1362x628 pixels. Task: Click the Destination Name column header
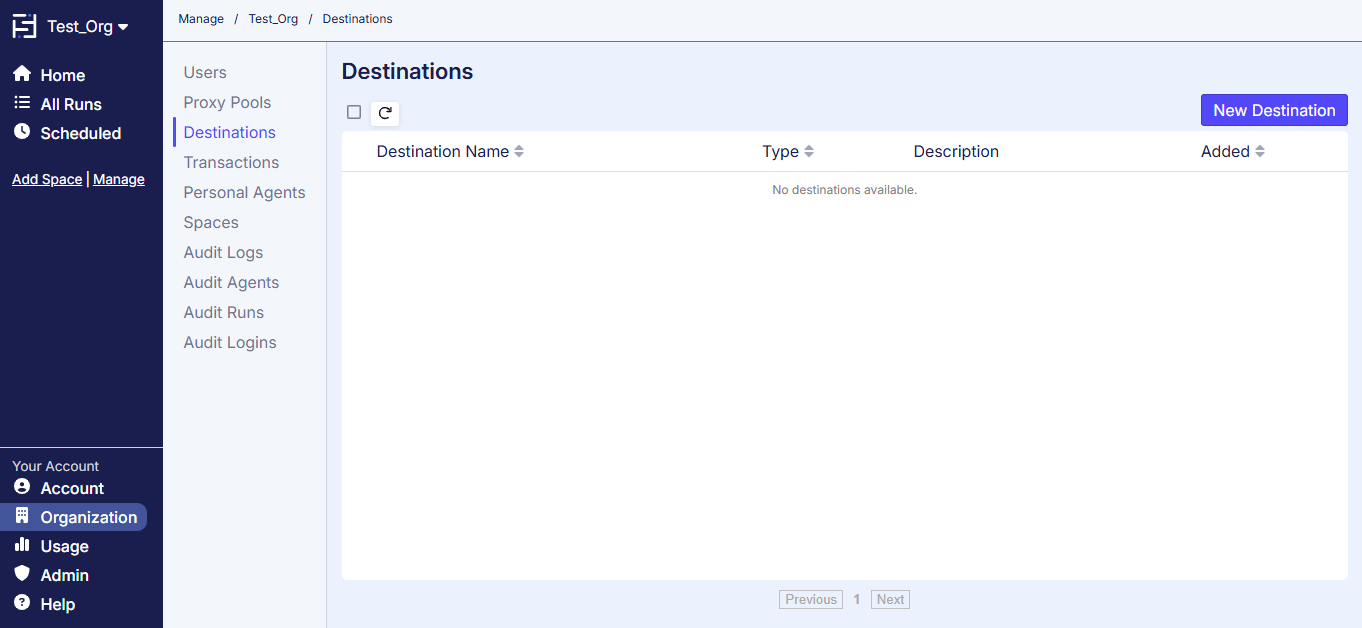[443, 152]
